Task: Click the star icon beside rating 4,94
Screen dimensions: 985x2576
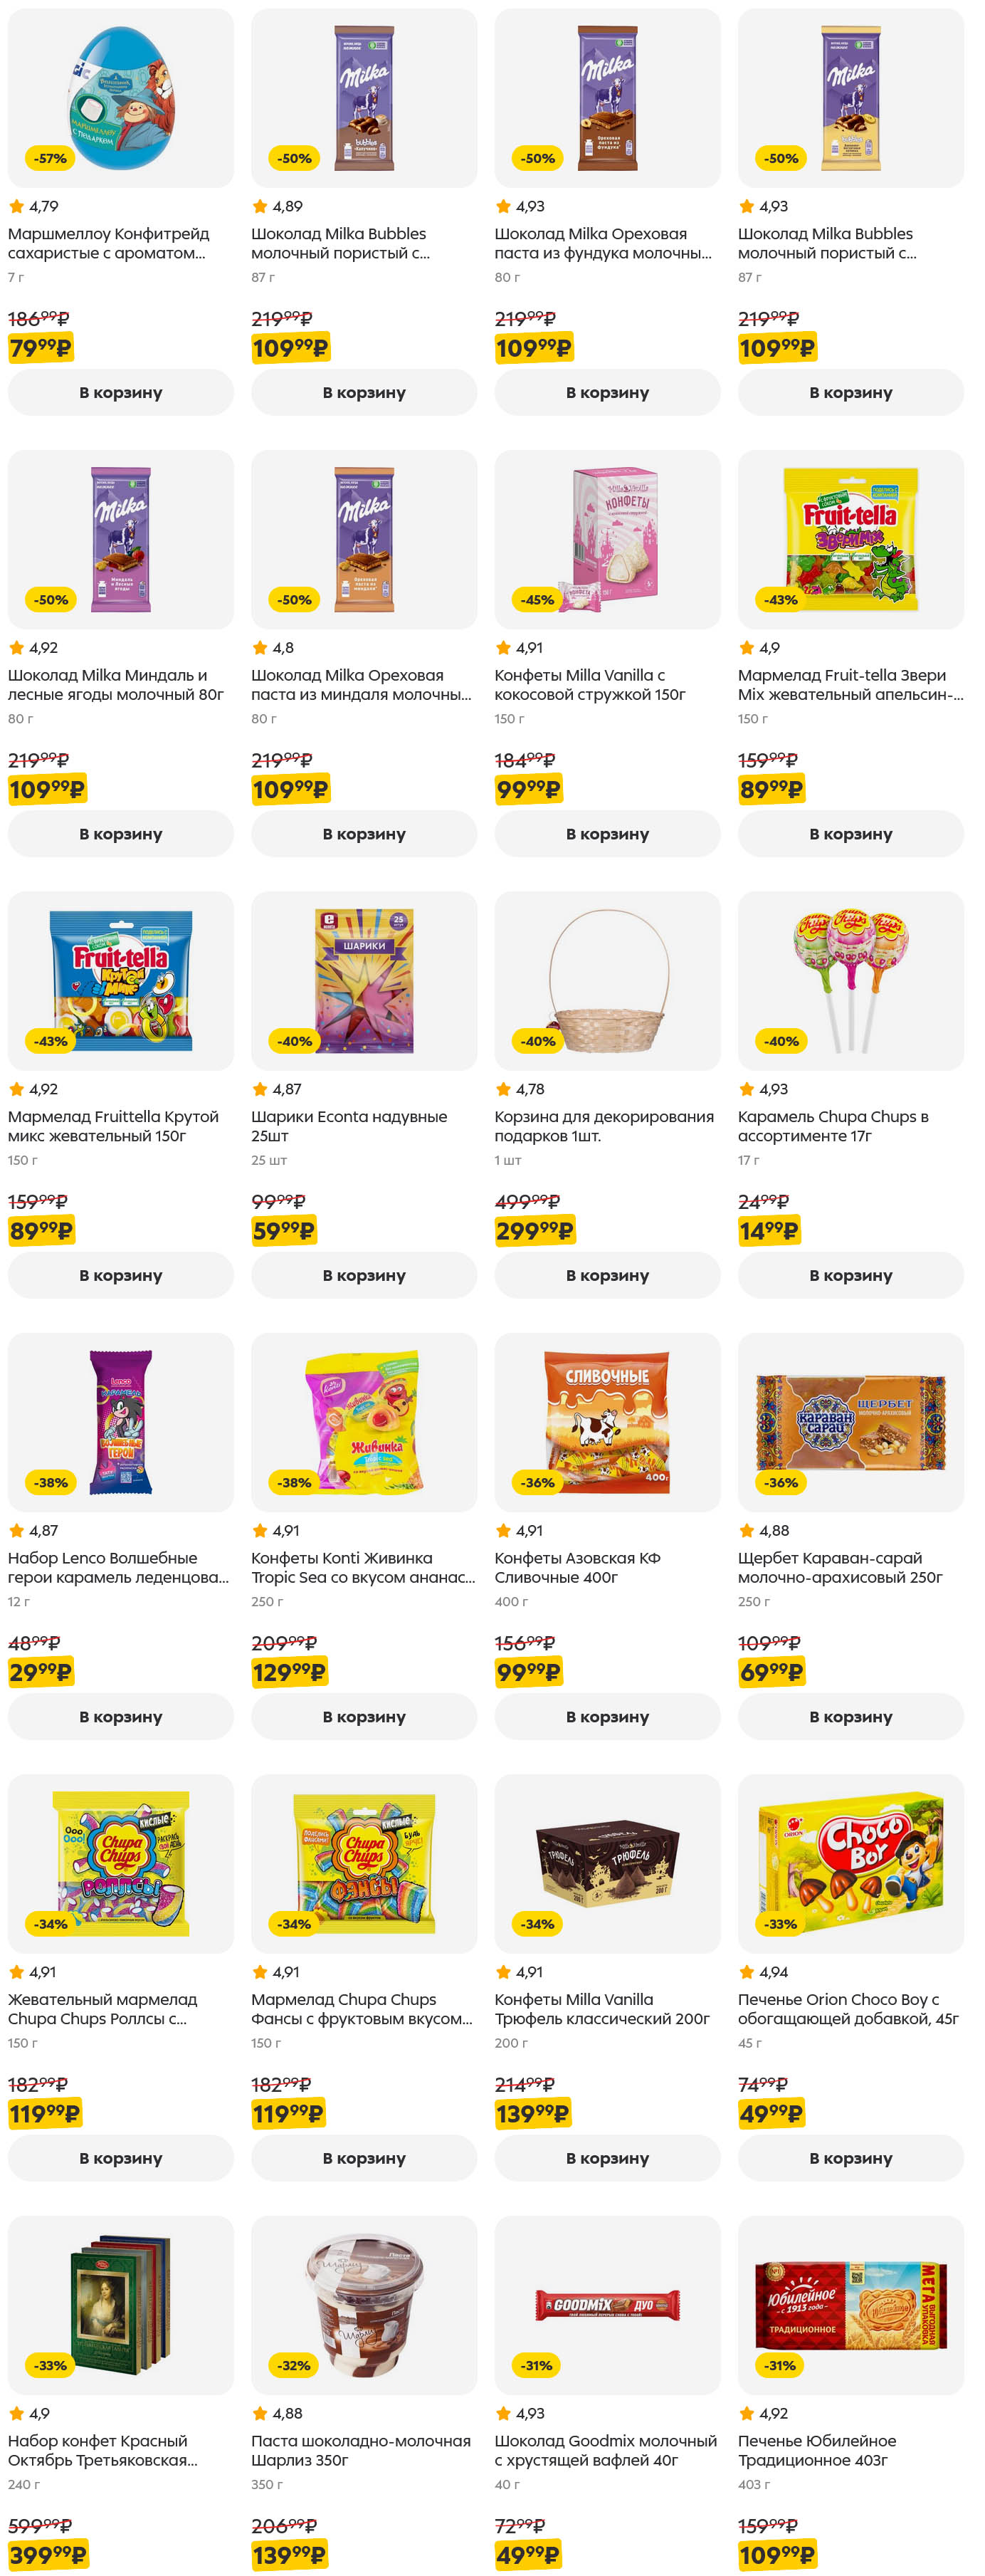Action: click(x=746, y=1972)
